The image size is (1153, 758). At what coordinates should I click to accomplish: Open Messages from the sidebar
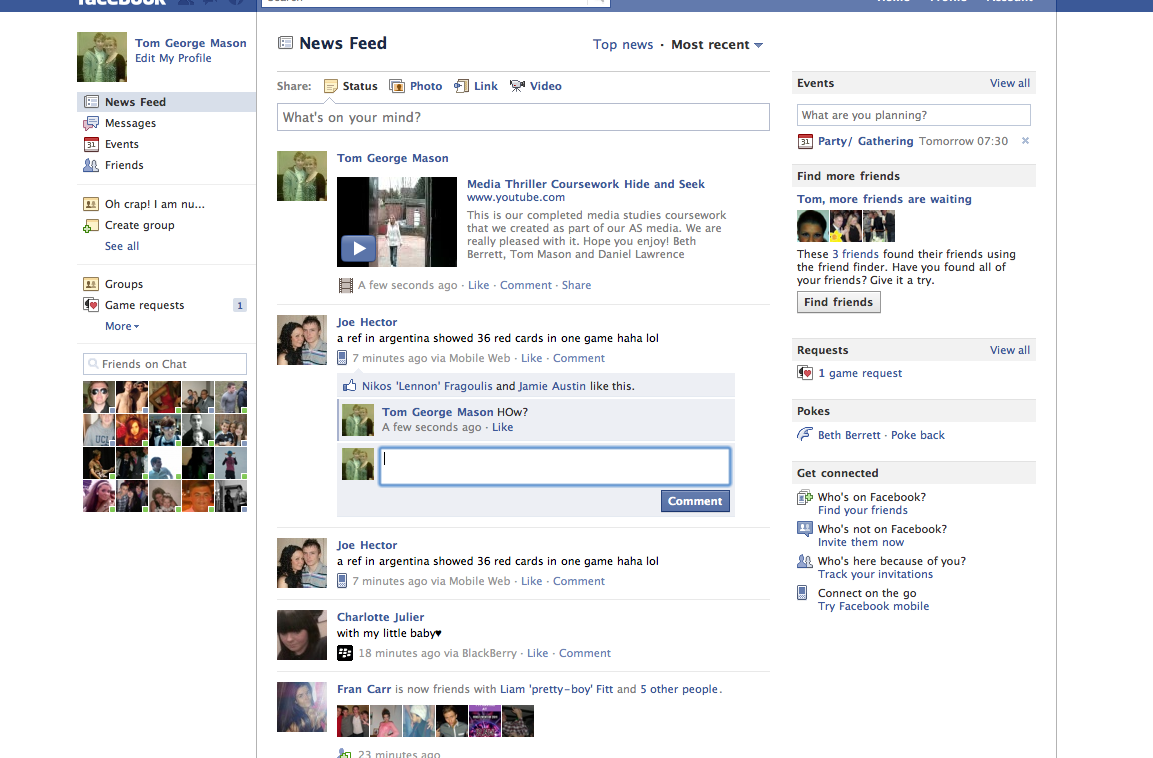[130, 124]
